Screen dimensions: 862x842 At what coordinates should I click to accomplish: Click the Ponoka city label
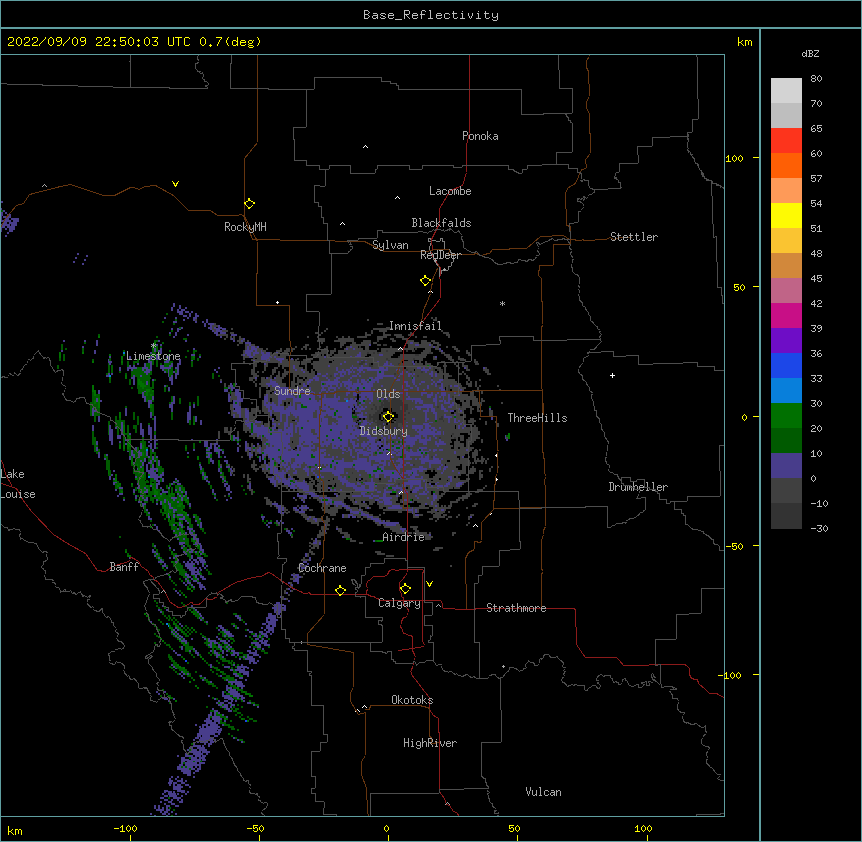(480, 136)
